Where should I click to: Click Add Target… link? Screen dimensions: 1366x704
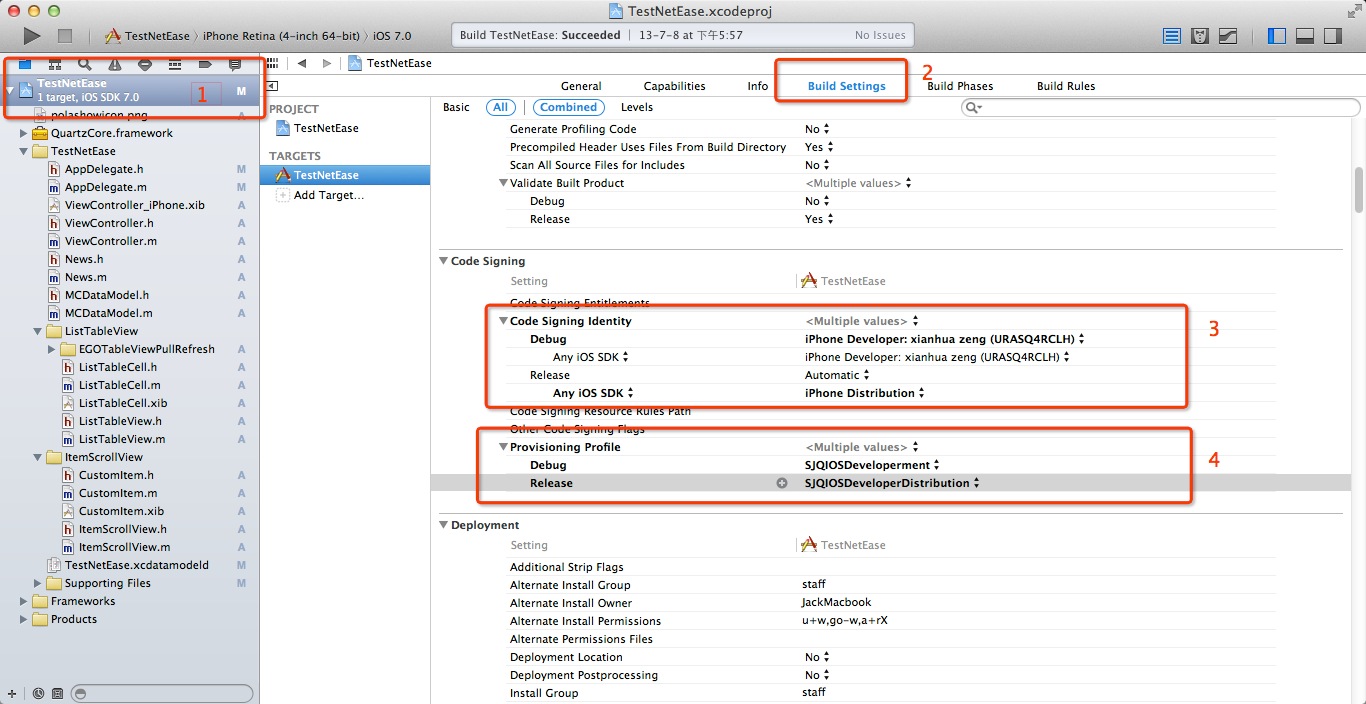coord(329,195)
